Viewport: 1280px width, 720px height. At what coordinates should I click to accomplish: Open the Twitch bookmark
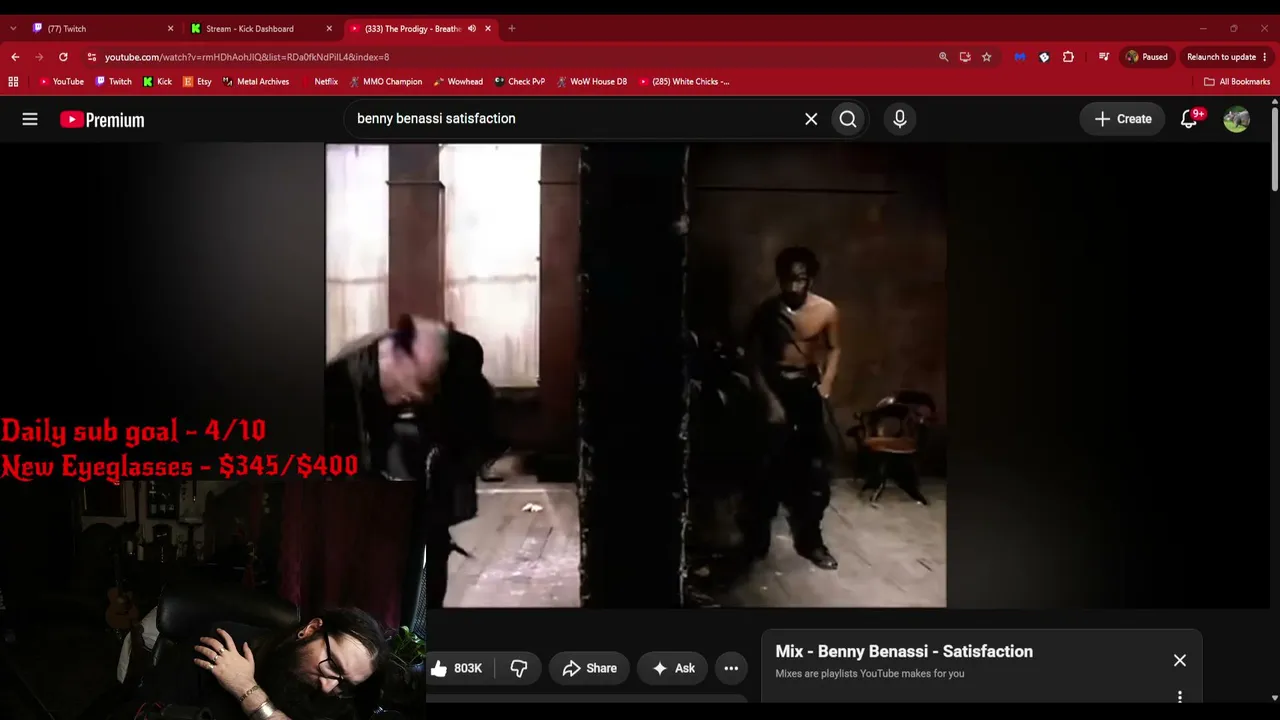[x=113, y=82]
